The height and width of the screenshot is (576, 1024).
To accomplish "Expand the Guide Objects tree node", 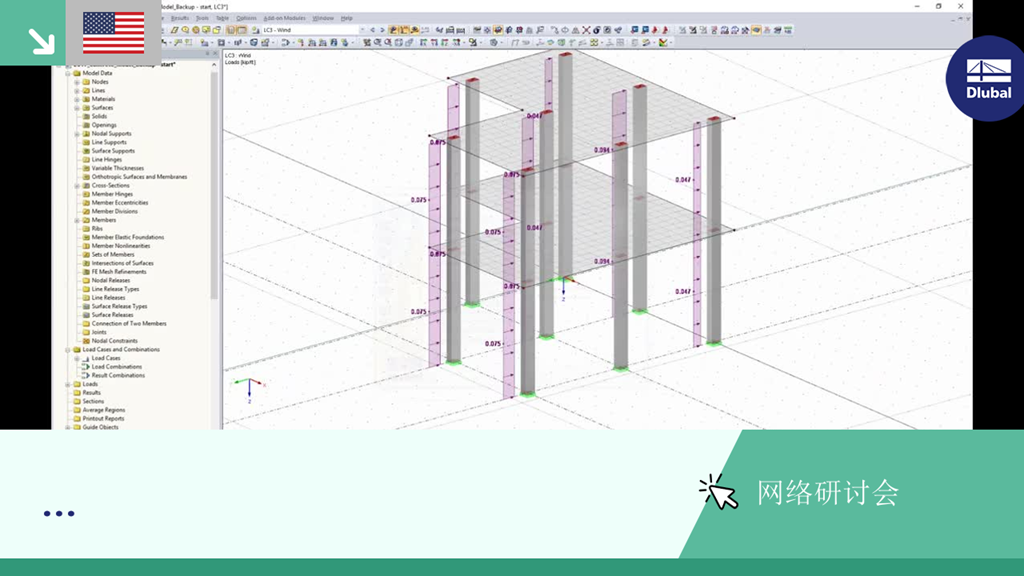I will pyautogui.click(x=68, y=427).
